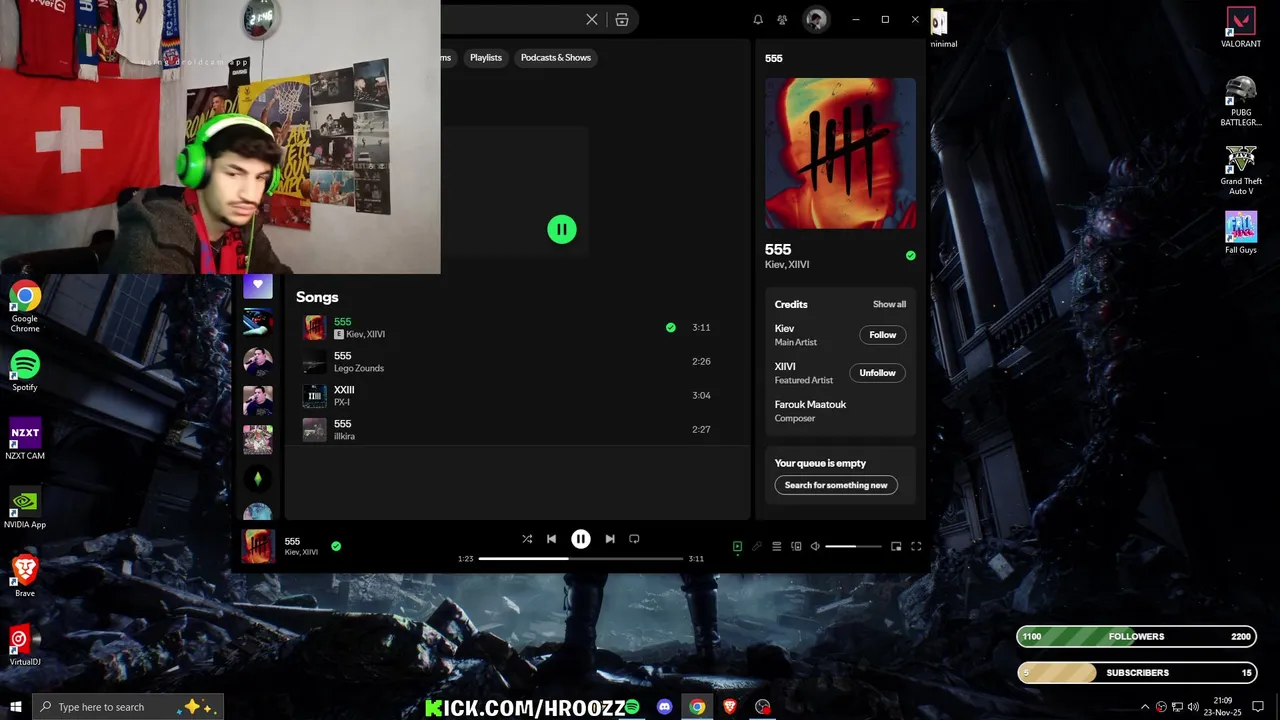Open NZXT CAM desktop shortcut
Viewport: 1280px width, 720px height.
pyautogui.click(x=25, y=439)
